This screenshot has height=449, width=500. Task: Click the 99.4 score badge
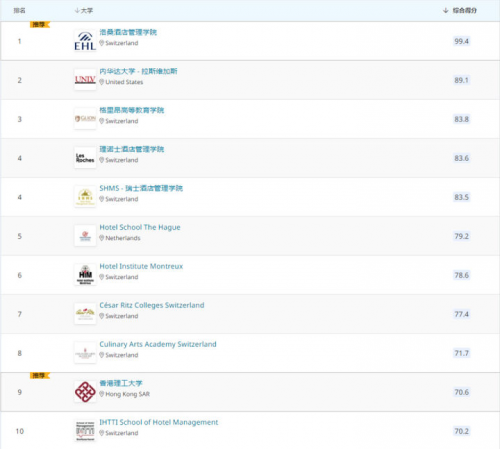click(462, 41)
